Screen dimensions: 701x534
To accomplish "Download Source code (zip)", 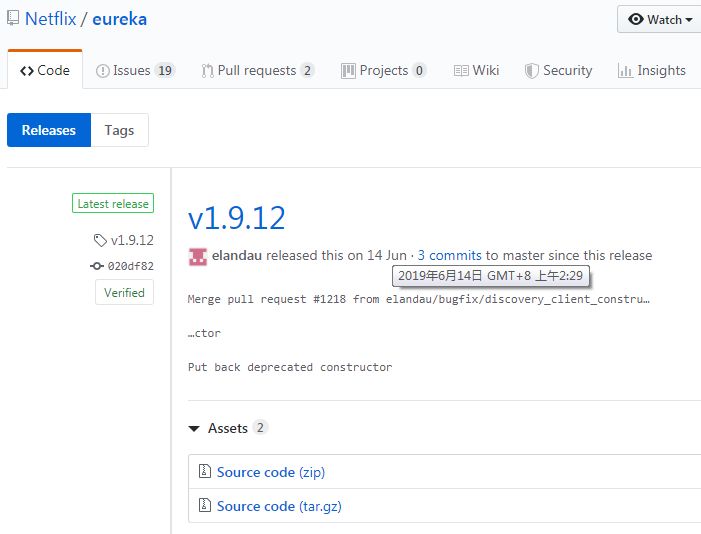I will point(271,472).
